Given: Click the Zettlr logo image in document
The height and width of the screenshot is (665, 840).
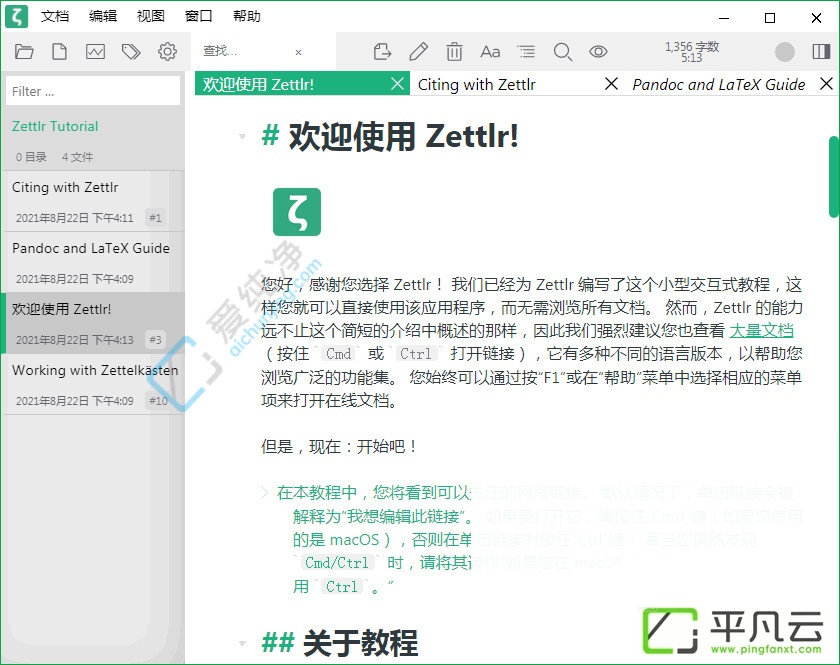Looking at the screenshot, I should pyautogui.click(x=297, y=212).
